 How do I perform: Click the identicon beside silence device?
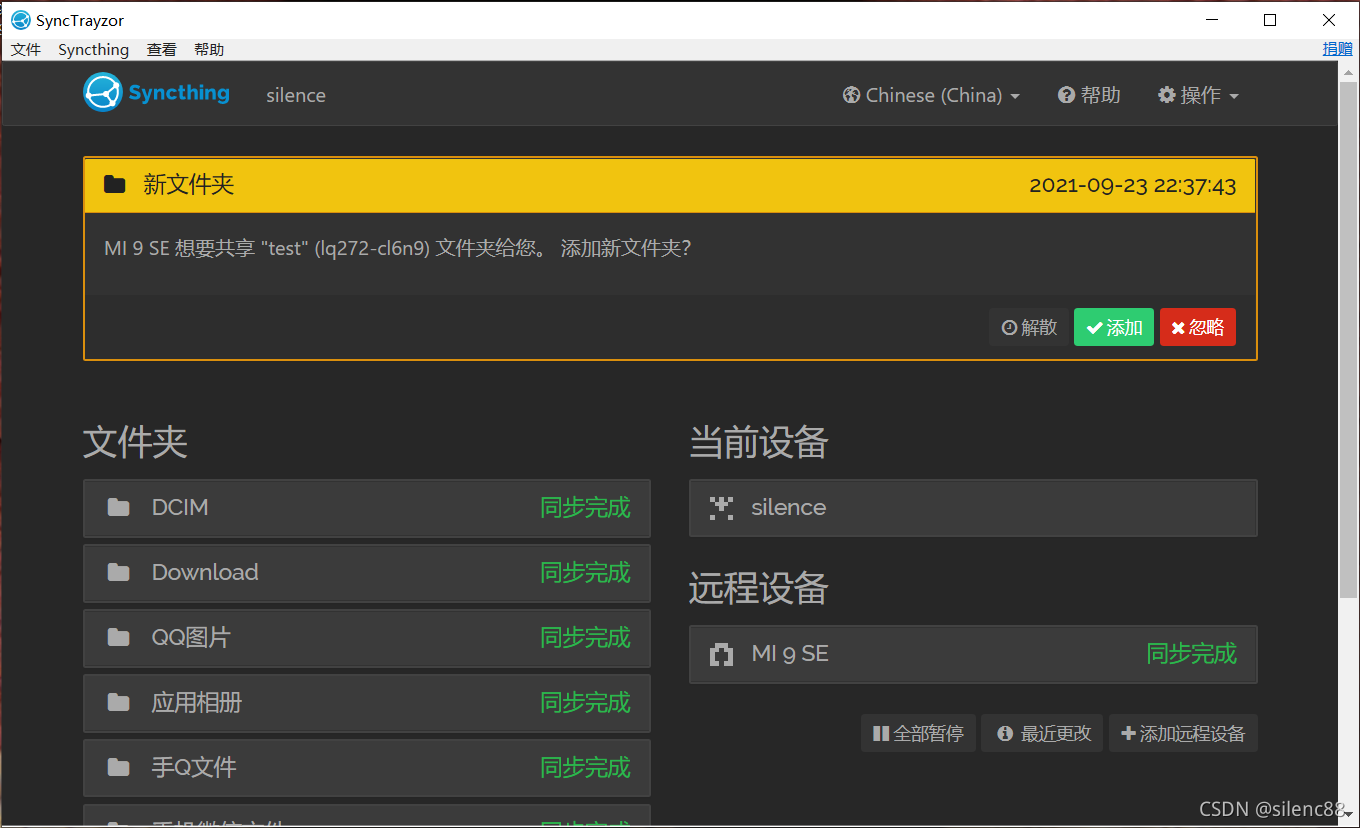(x=721, y=508)
